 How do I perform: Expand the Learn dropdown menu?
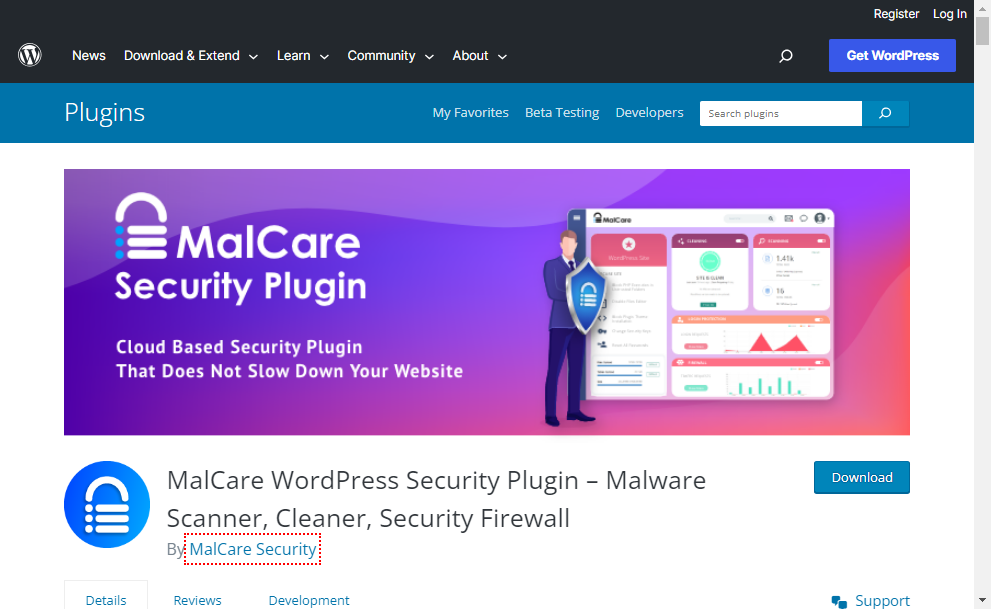point(303,56)
